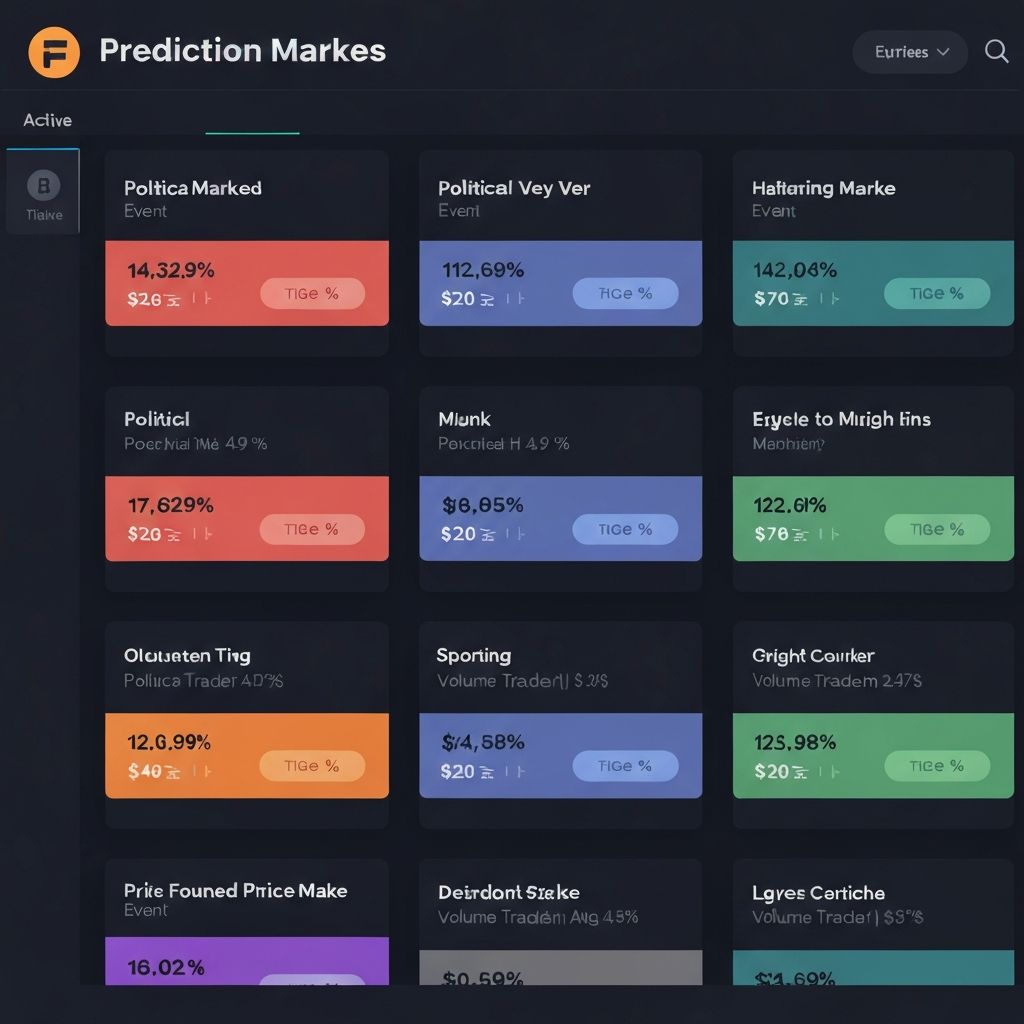Viewport: 1024px width, 1024px height.
Task: Expand the chevron next to Euriees
Action: (944, 52)
